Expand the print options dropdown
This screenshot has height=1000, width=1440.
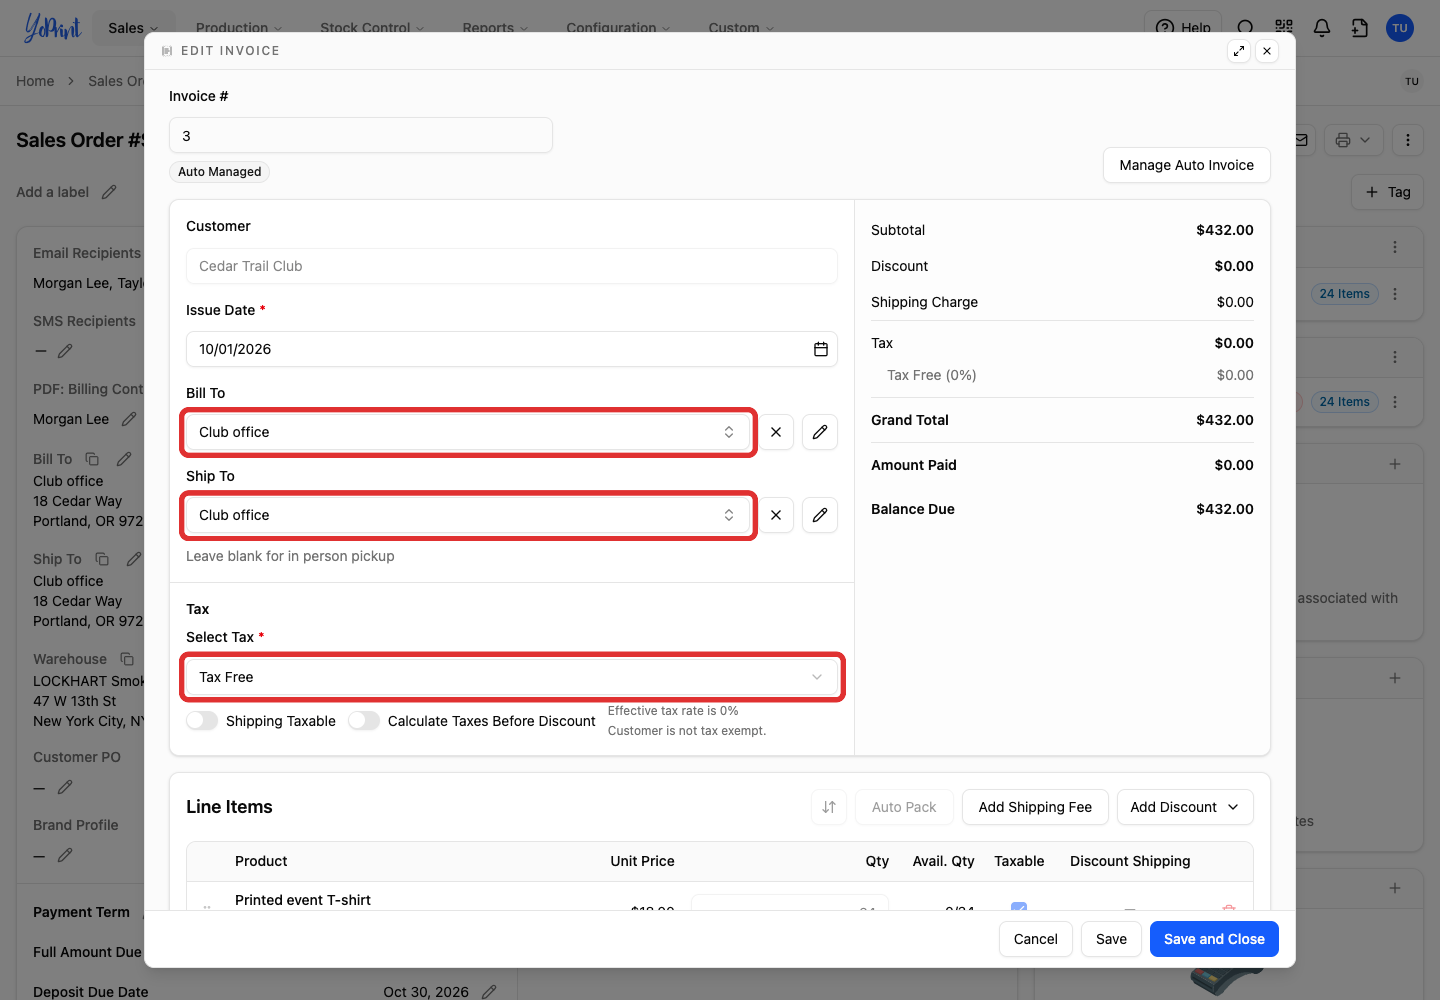pyautogui.click(x=1354, y=140)
